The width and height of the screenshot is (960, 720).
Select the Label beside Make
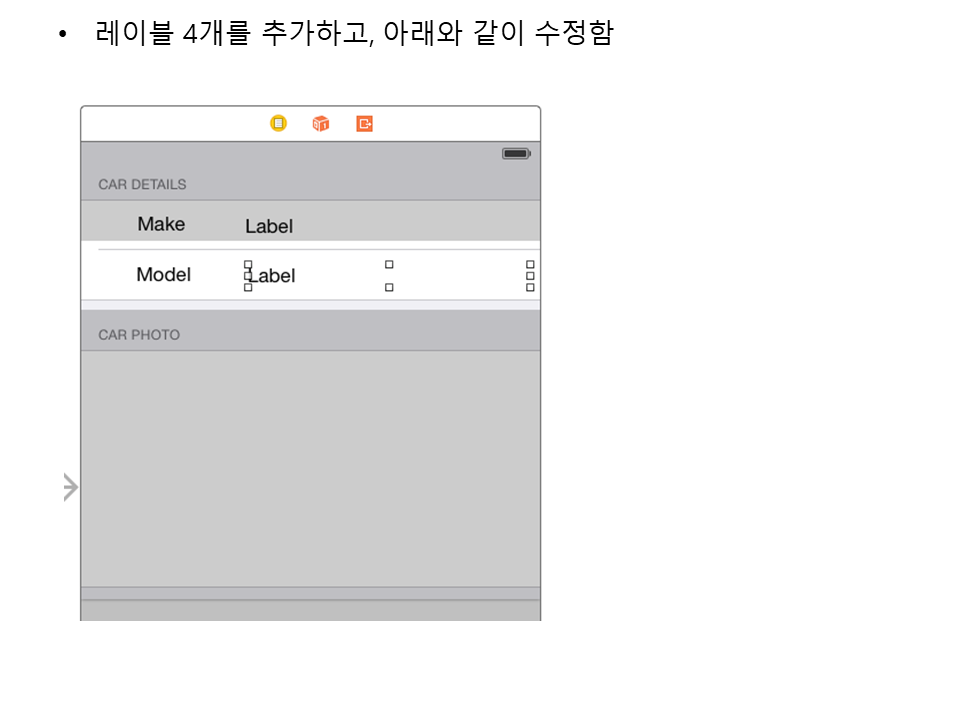coord(269,227)
